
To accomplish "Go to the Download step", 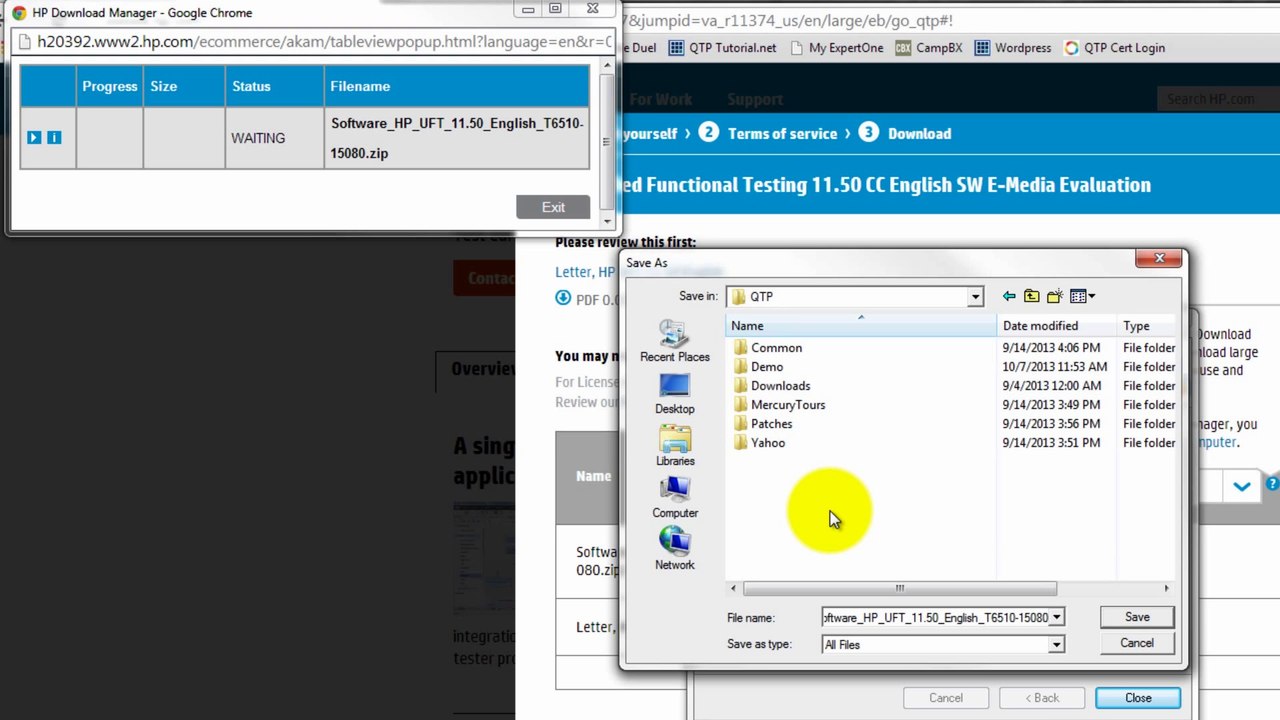I will pyautogui.click(x=905, y=133).
